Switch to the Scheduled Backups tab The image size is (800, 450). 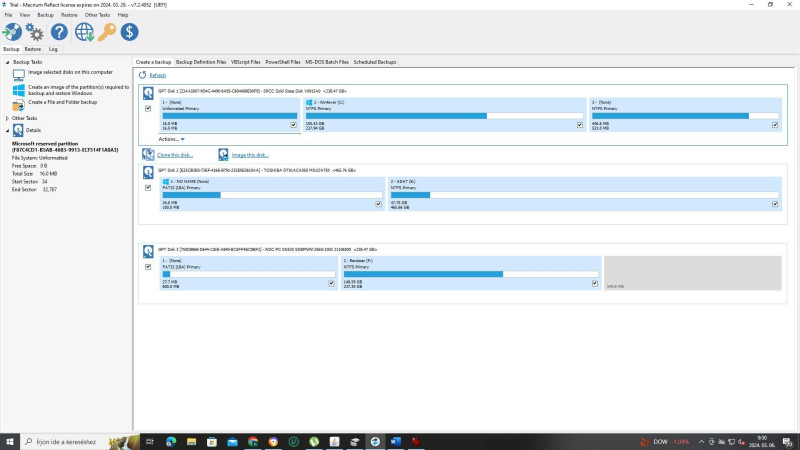[x=375, y=62]
